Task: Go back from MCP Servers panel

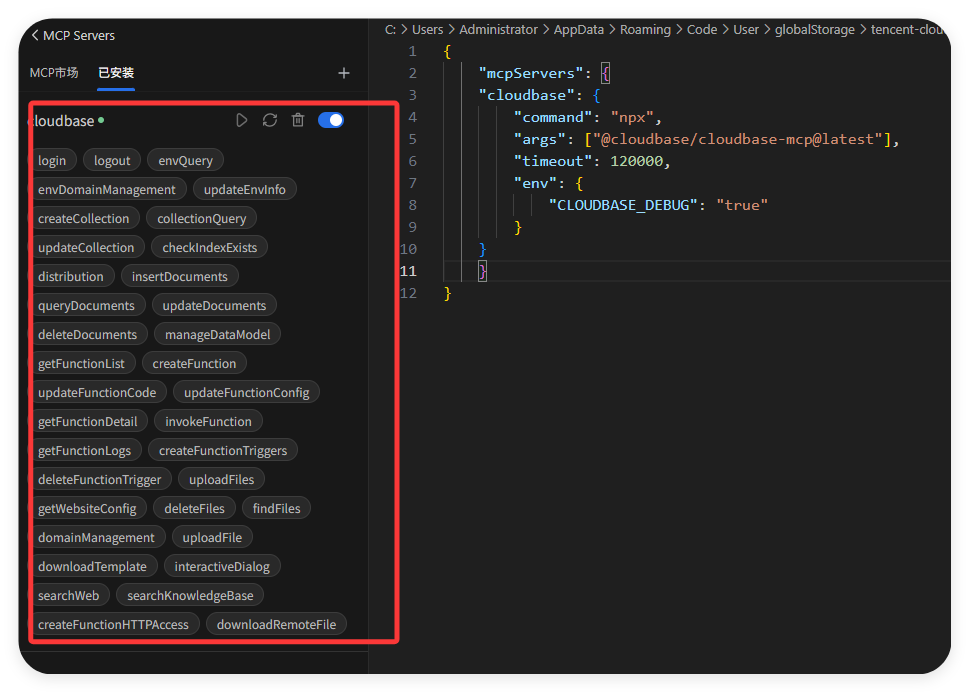Action: 35,35
